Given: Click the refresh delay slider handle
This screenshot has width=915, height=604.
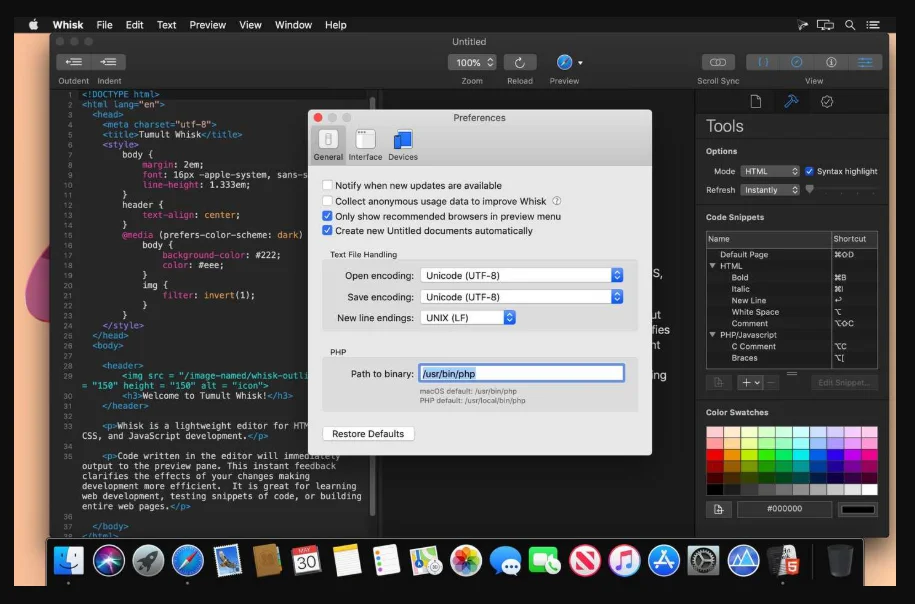Looking at the screenshot, I should (x=809, y=189).
